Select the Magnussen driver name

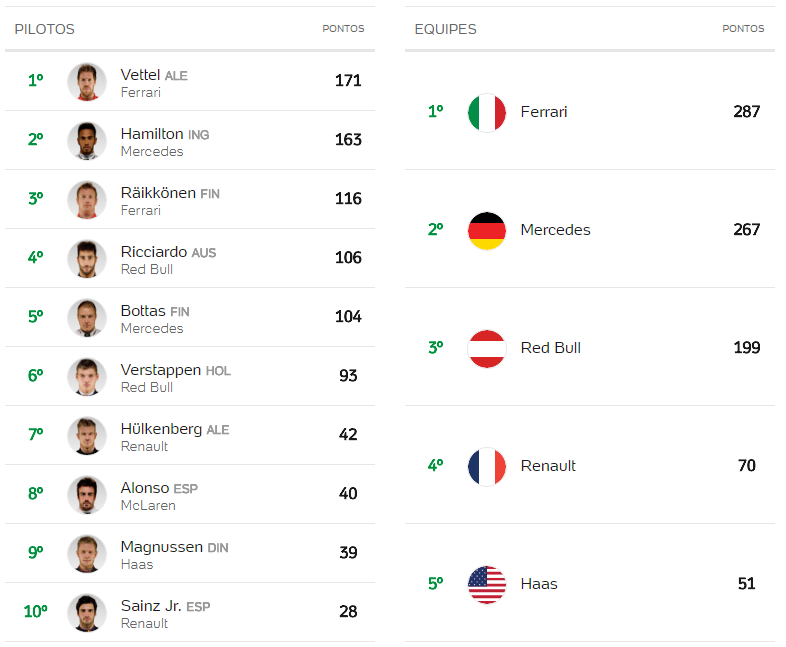(161, 547)
